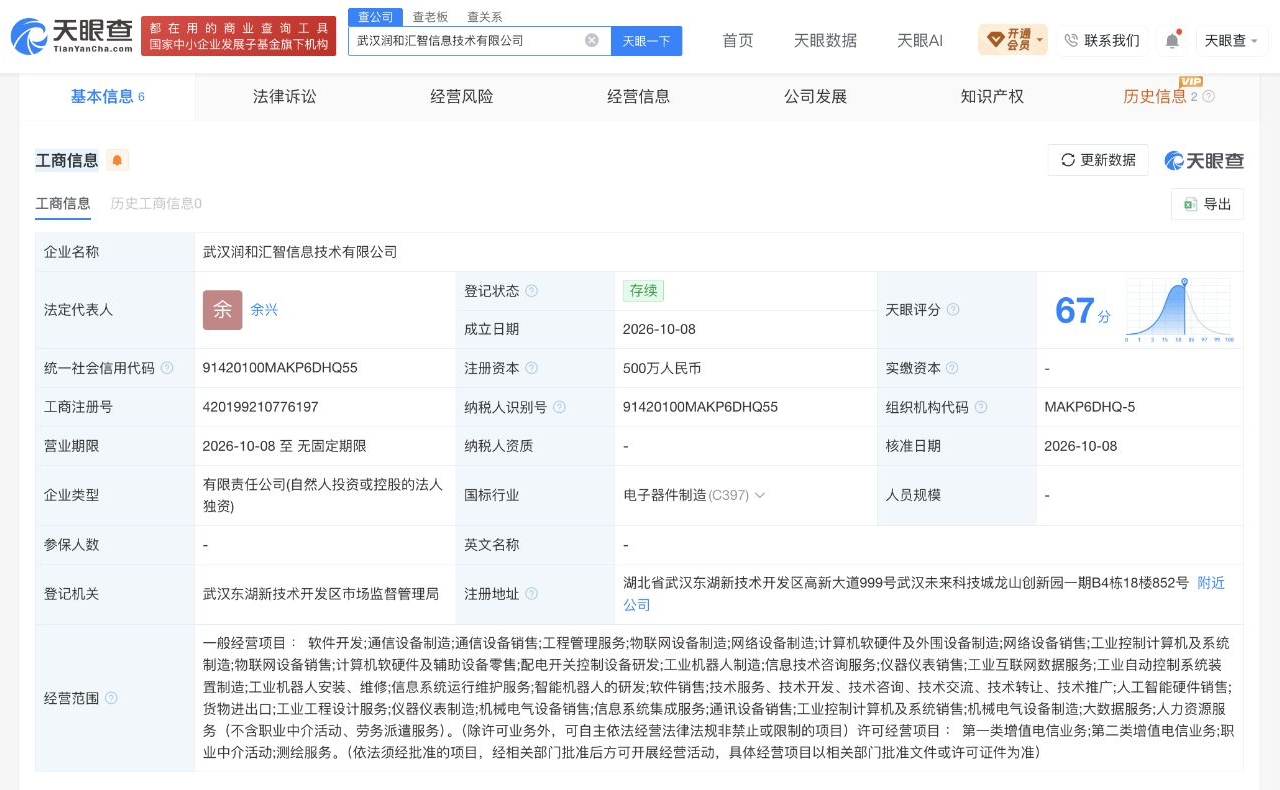
Task: Switch to the 查关系 search tab
Action: 484,17
